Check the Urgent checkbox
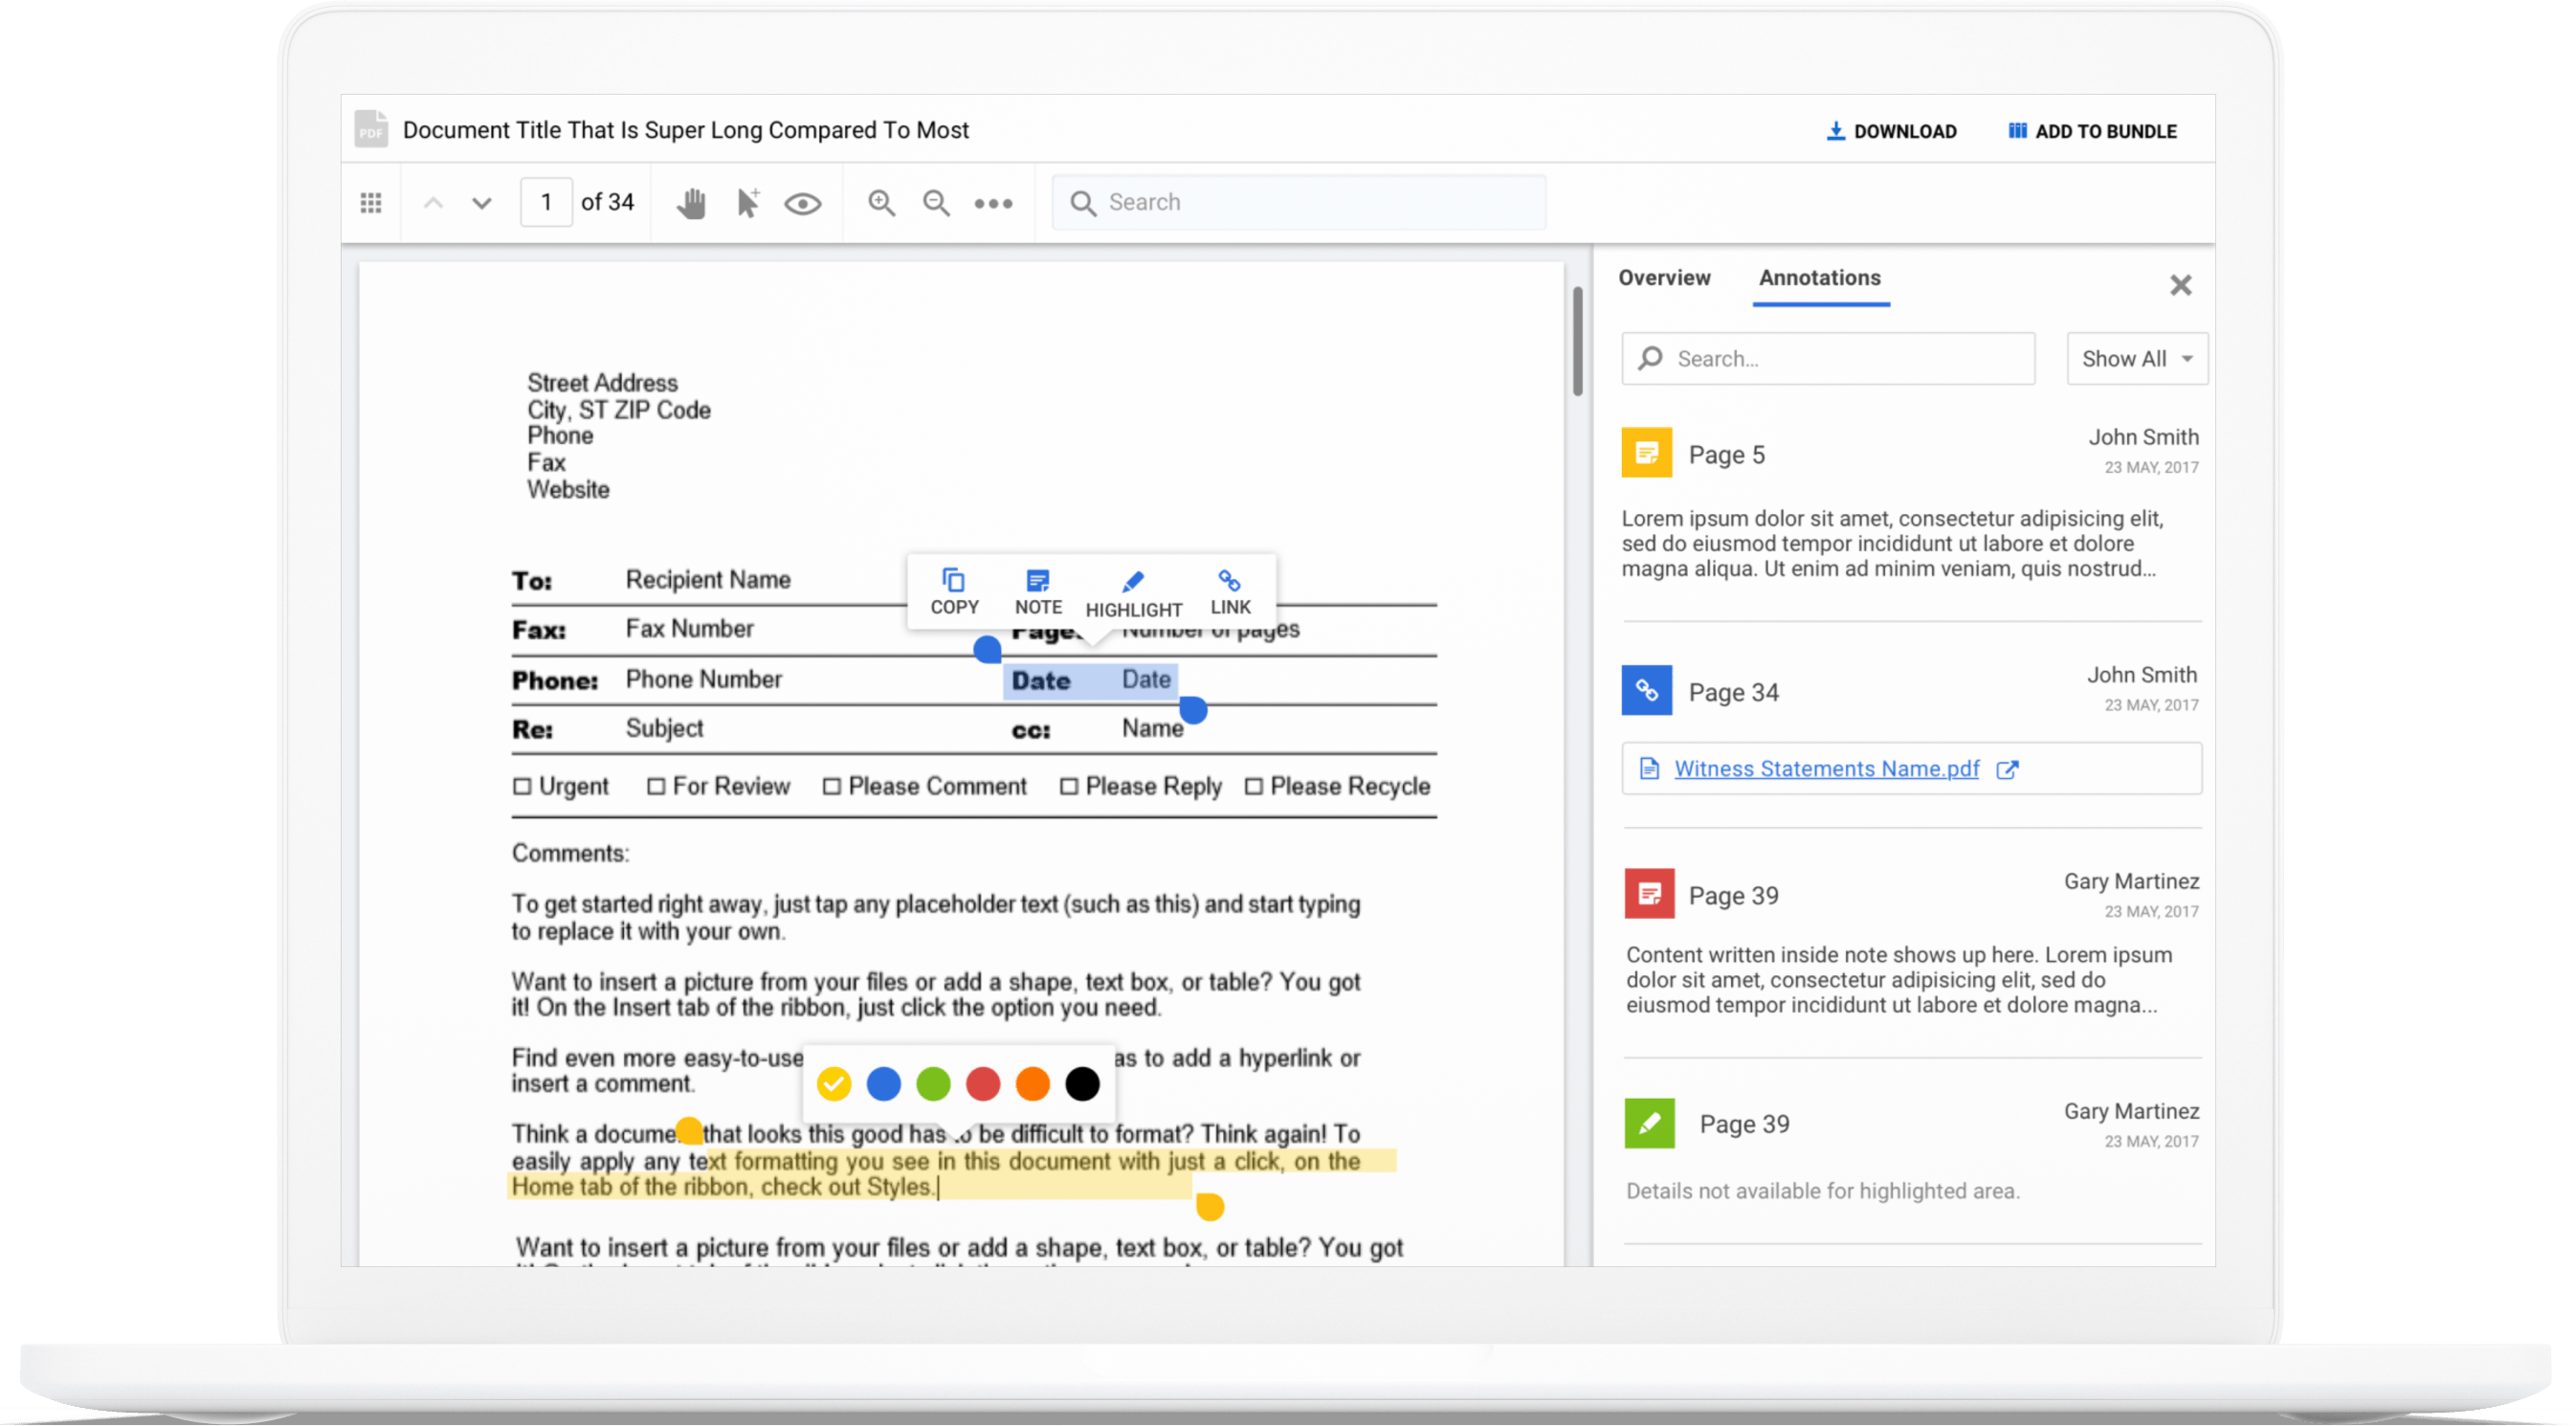 tap(522, 787)
